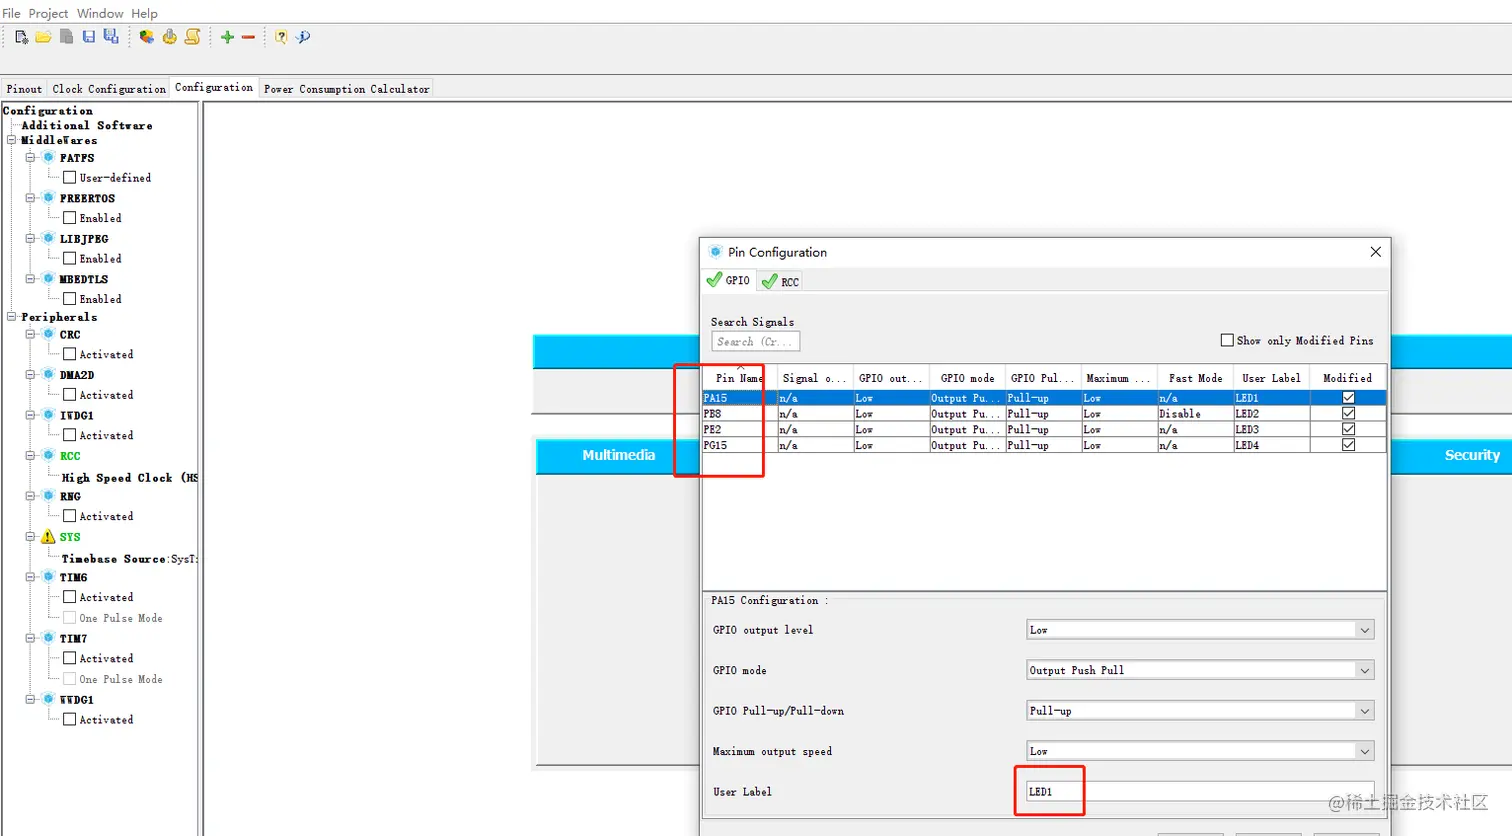This screenshot has height=836, width=1512.
Task: Enable FREERTOS with its Enabled checkbox
Action: 69,217
